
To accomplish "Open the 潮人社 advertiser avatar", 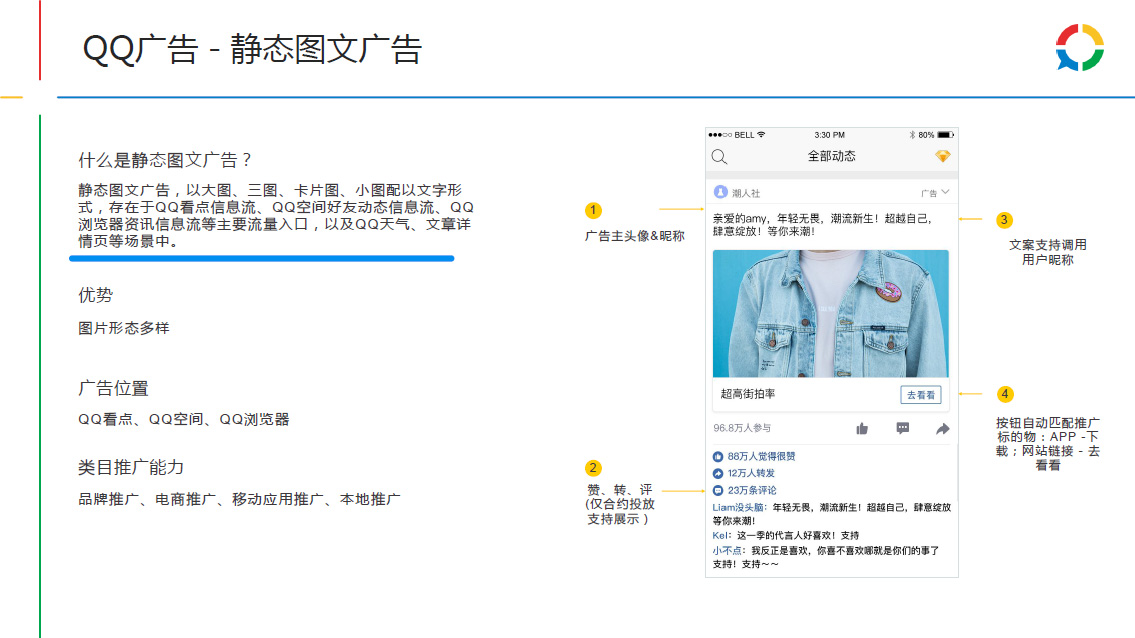I will [x=720, y=192].
